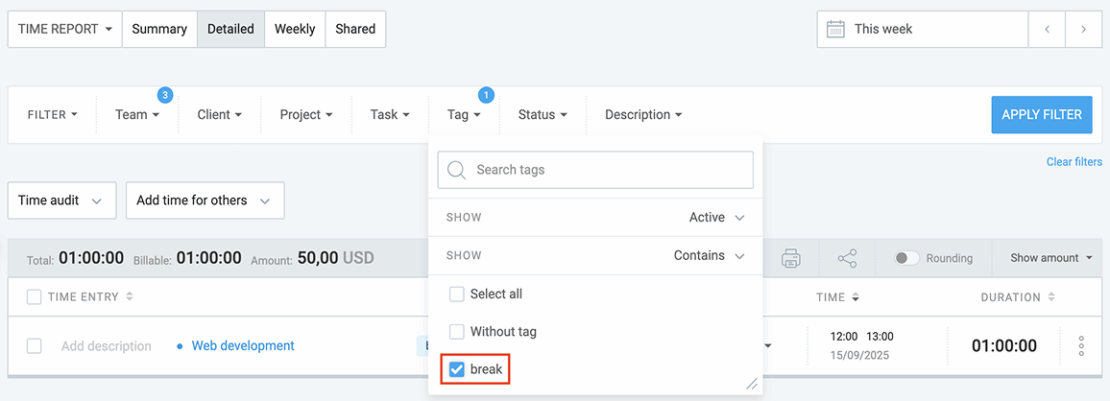Click the calendar icon in date picker
The image size is (1110, 401).
[835, 30]
